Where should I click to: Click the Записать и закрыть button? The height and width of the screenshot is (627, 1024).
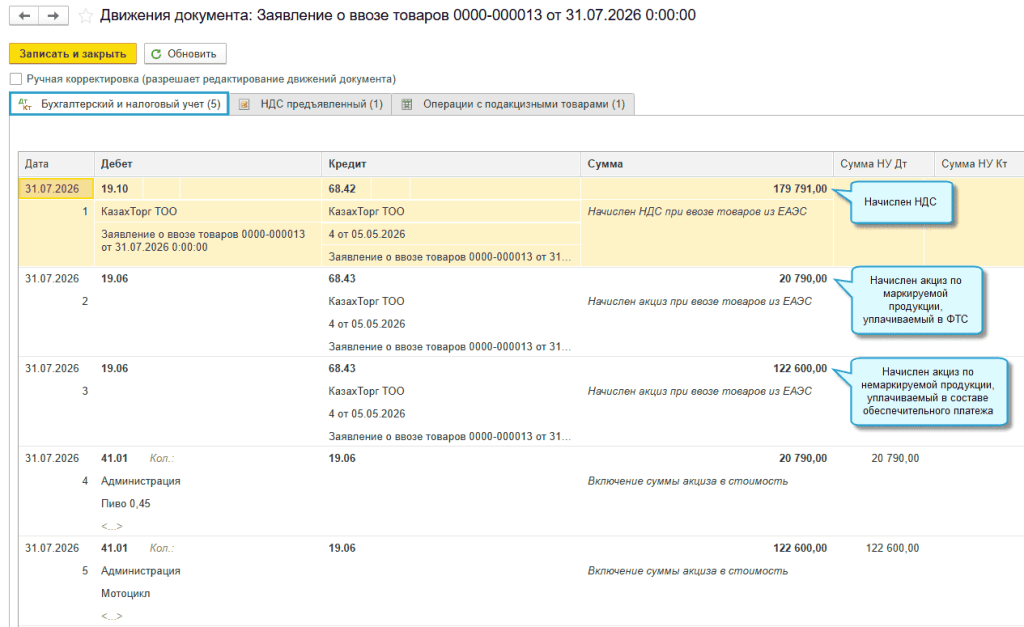[72, 54]
